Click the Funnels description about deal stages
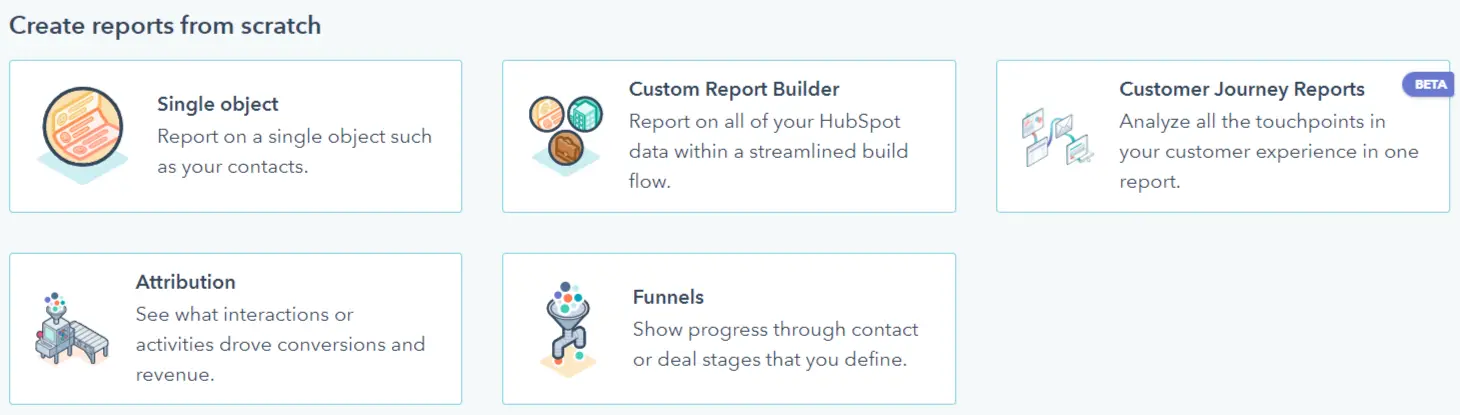The height and width of the screenshot is (415, 1460). (775, 344)
